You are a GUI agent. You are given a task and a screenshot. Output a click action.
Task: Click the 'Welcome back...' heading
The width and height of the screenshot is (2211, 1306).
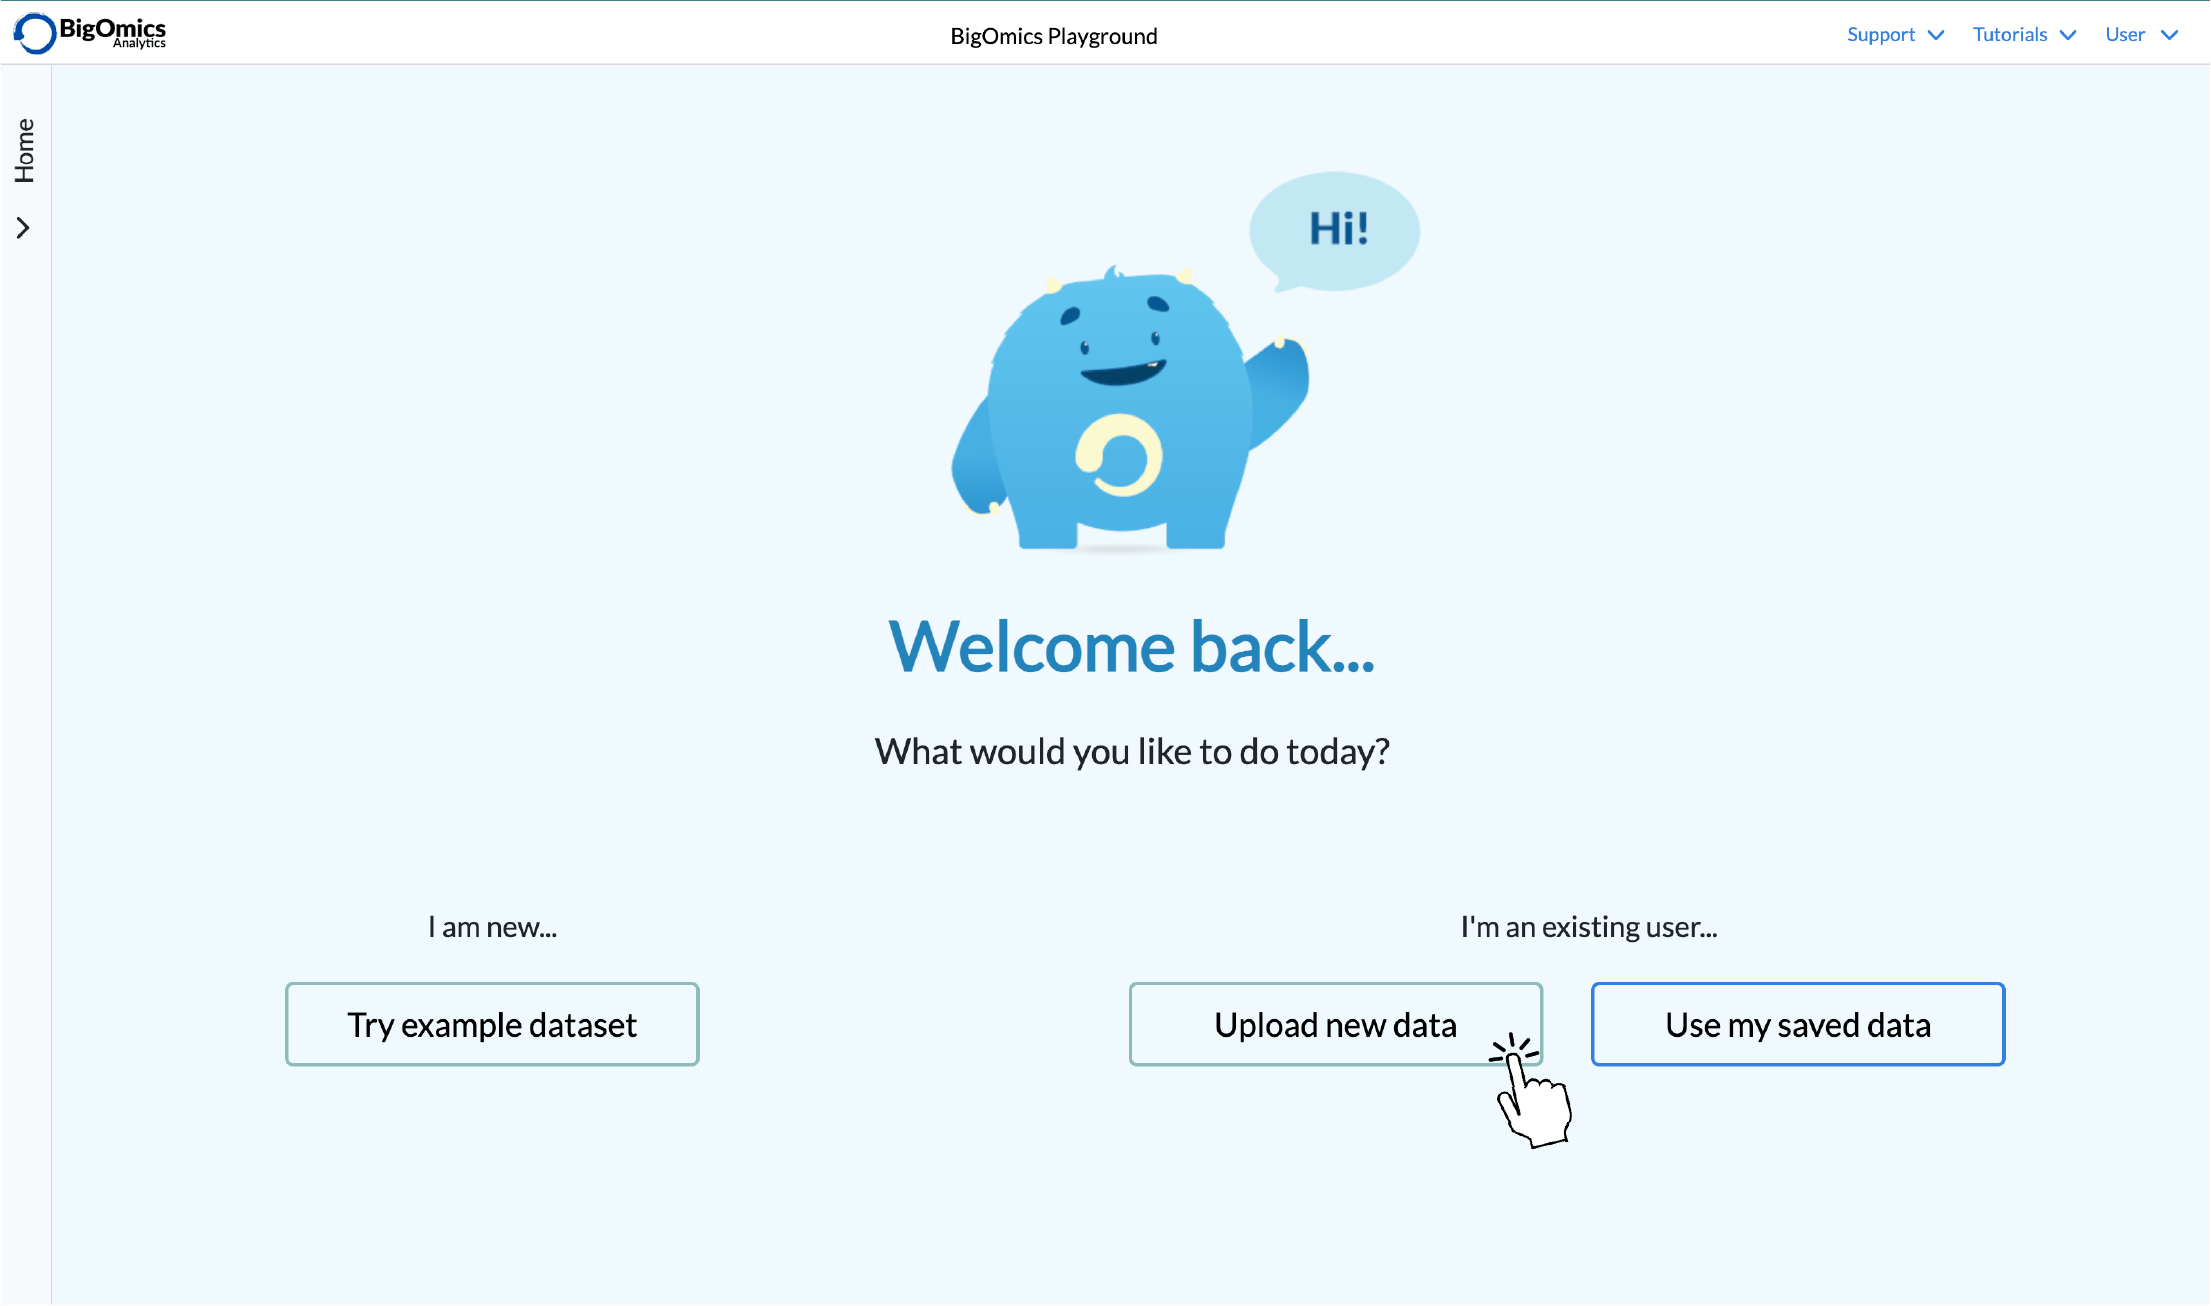point(1131,648)
